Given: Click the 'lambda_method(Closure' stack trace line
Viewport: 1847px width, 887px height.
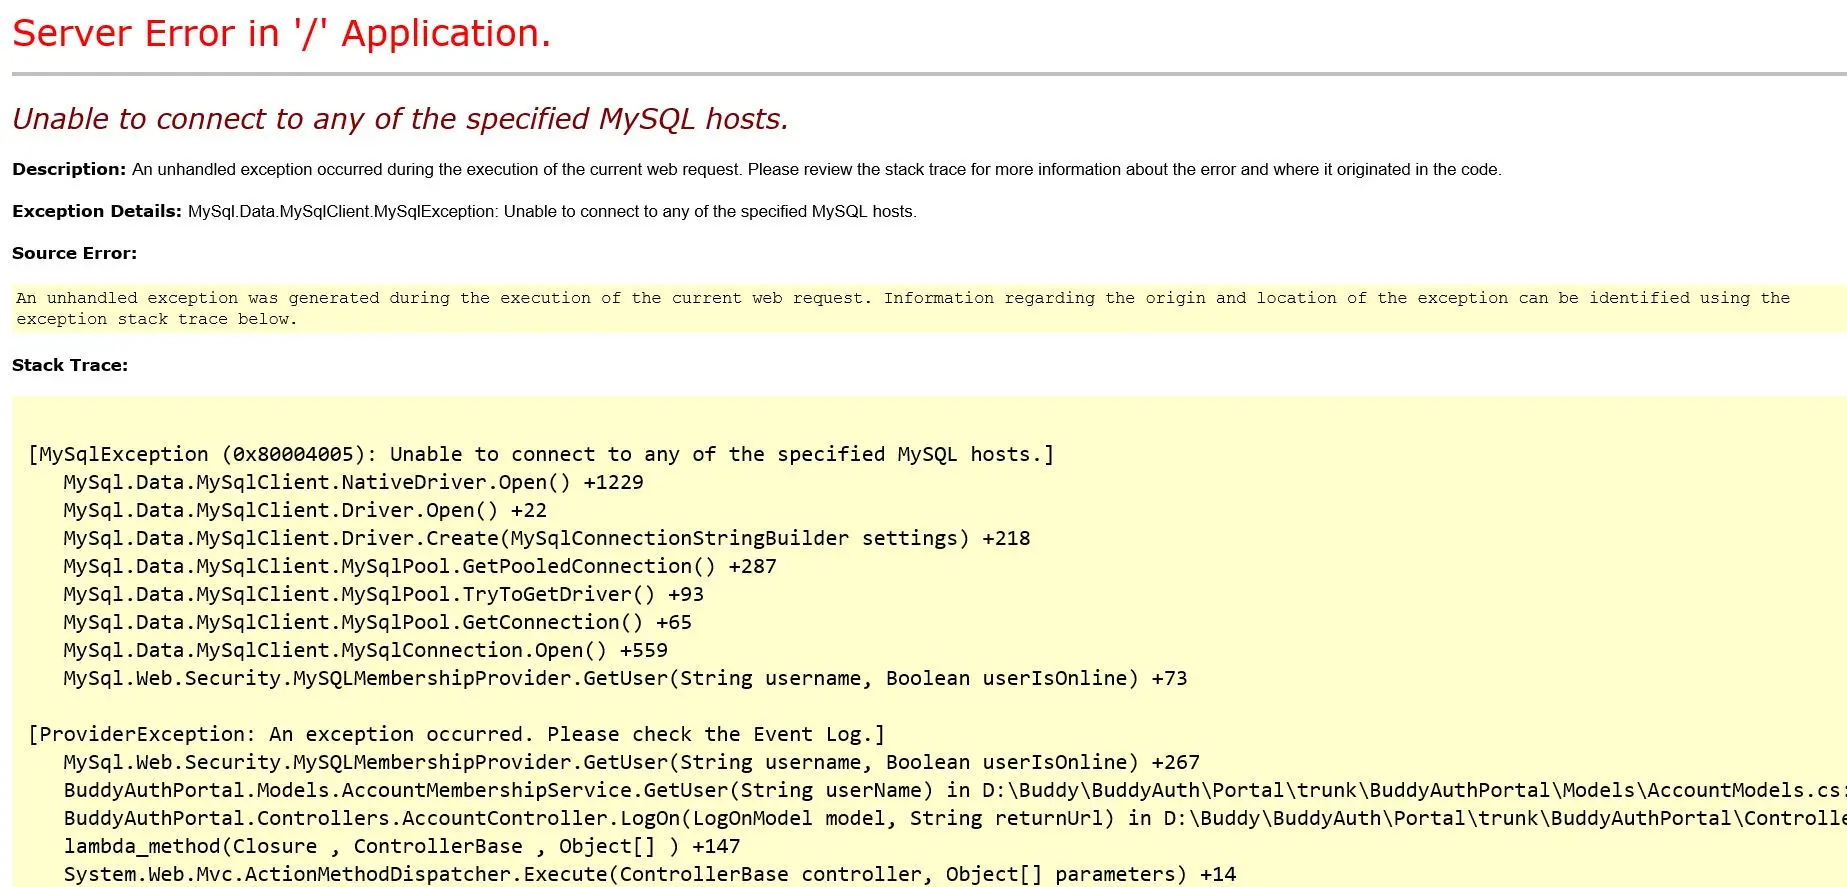Looking at the screenshot, I should click(402, 846).
